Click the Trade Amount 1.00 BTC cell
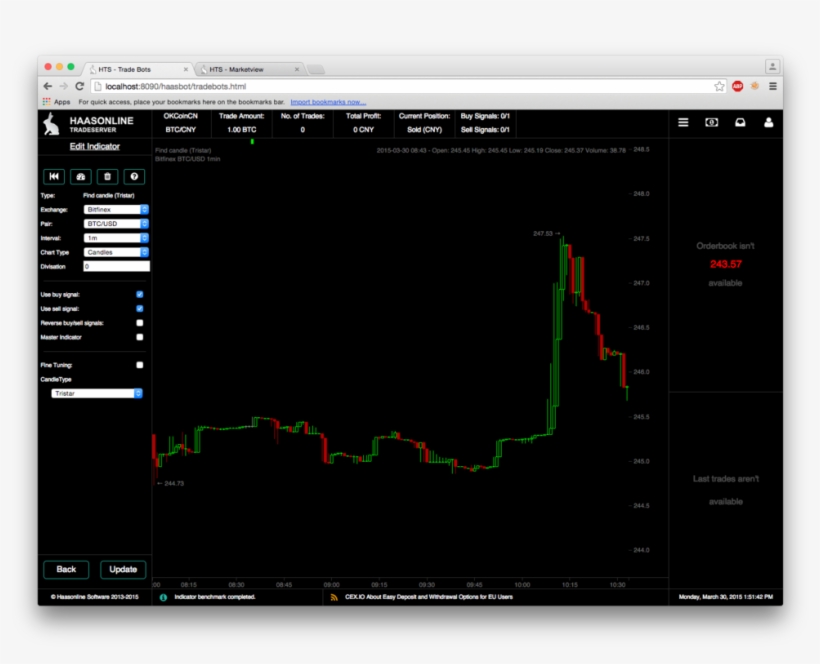 click(x=242, y=123)
